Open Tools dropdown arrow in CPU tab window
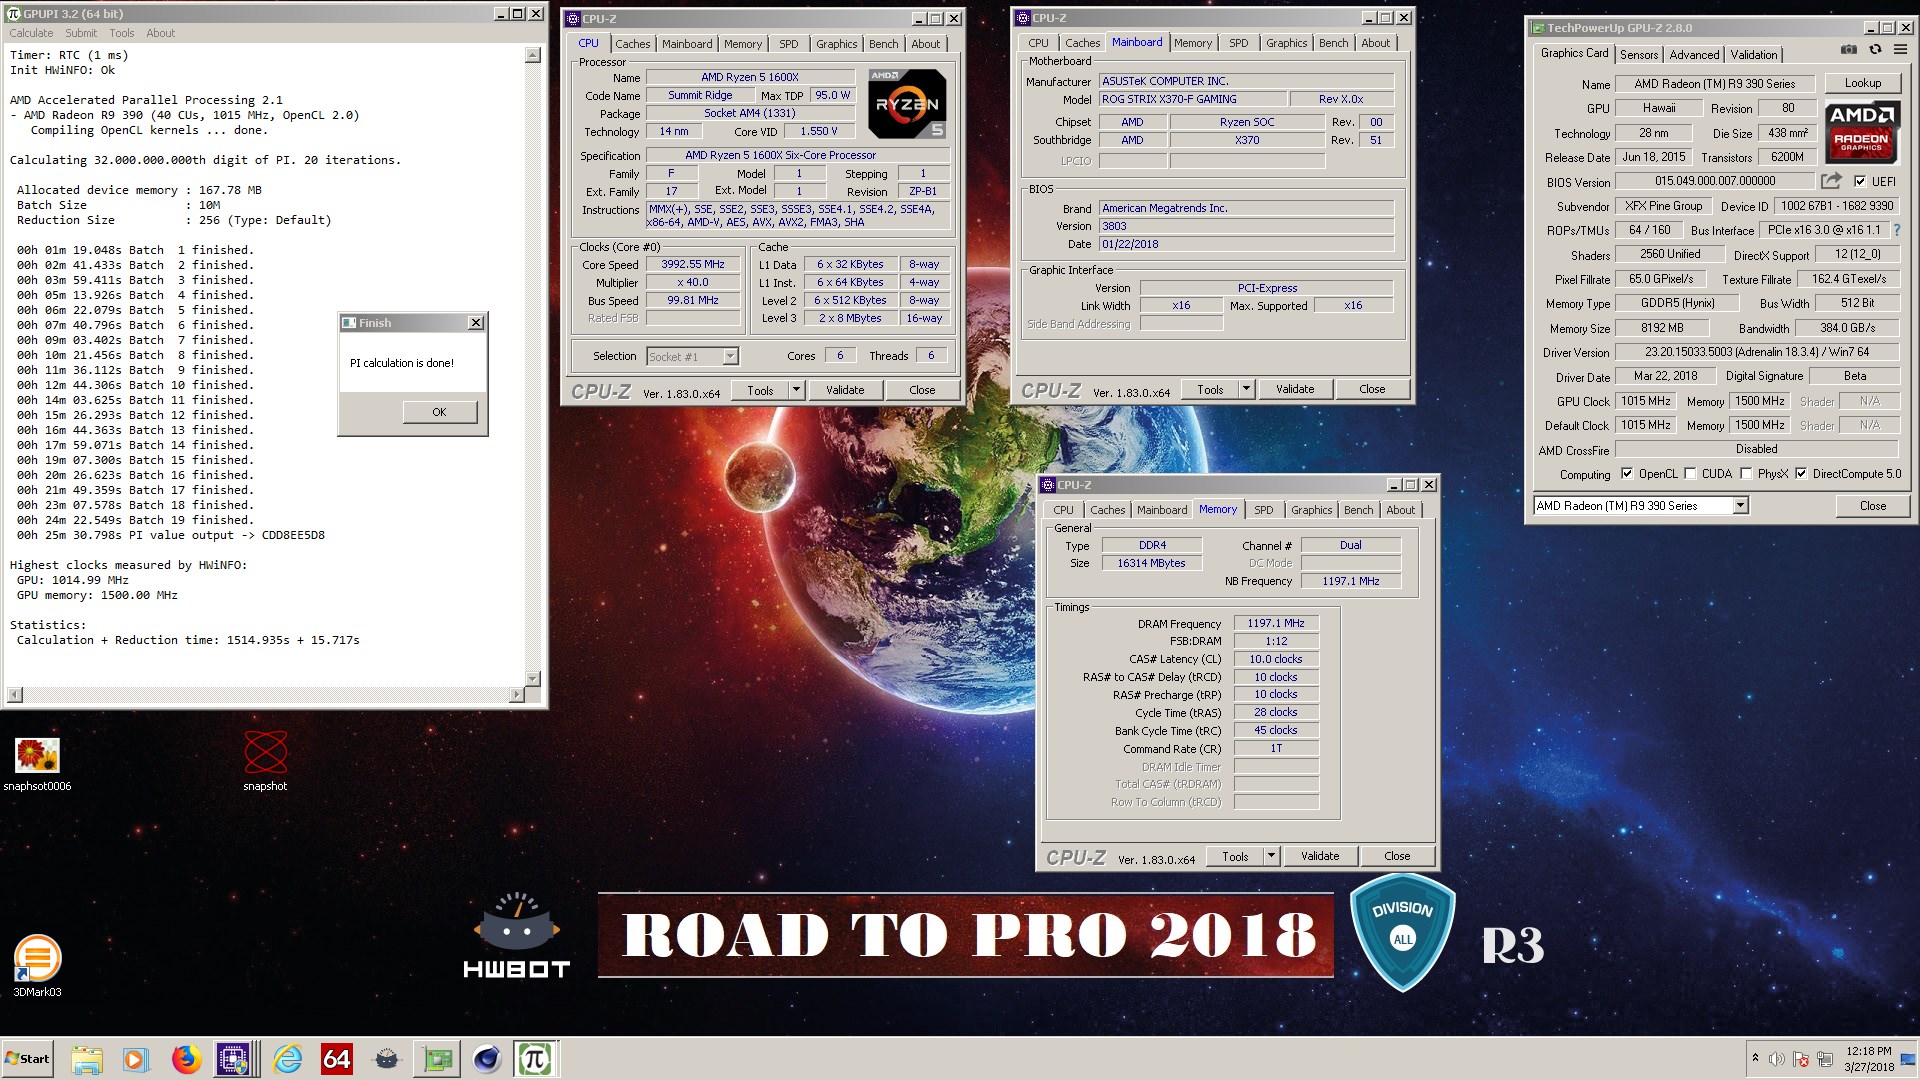Viewport: 1920px width, 1080px height. tap(796, 390)
